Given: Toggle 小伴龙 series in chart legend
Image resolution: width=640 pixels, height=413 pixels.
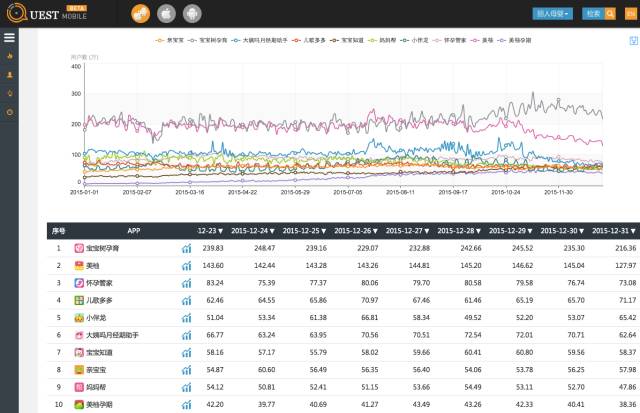Looking at the screenshot, I should coord(414,40).
